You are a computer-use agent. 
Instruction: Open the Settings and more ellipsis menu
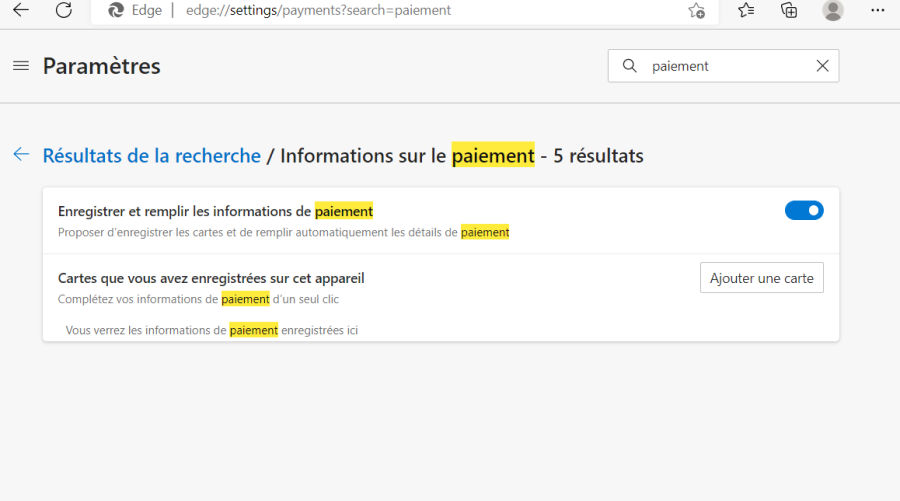point(878,10)
